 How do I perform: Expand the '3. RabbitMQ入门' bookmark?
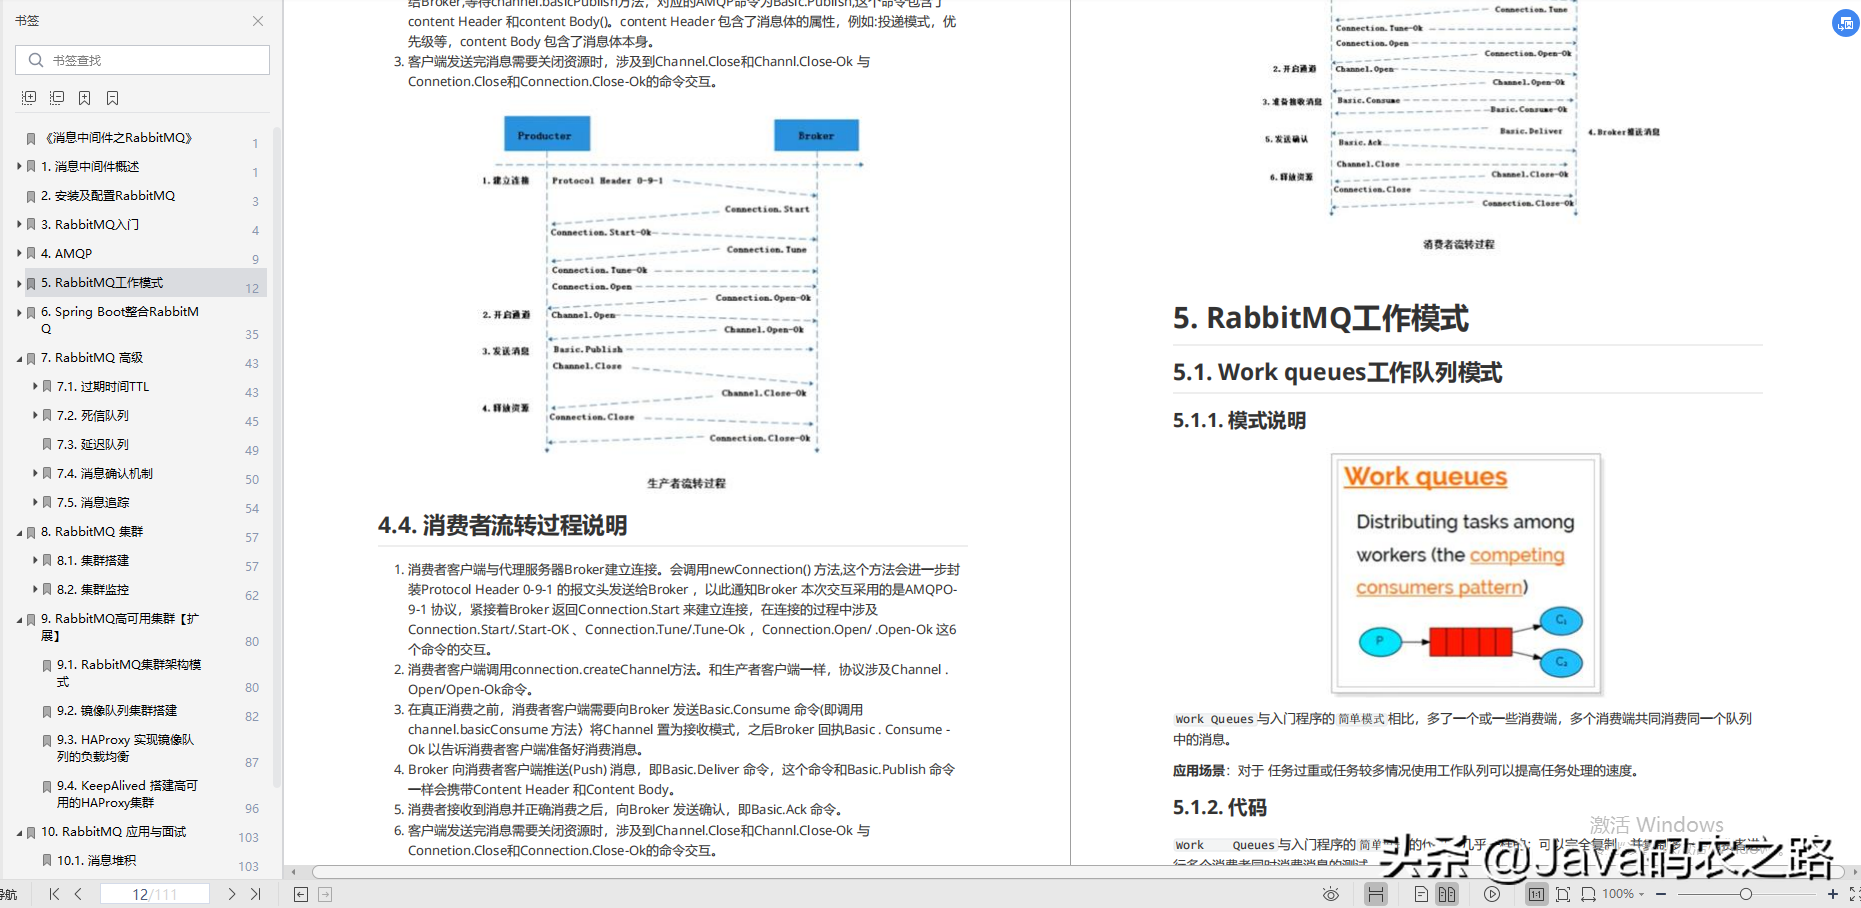point(19,224)
